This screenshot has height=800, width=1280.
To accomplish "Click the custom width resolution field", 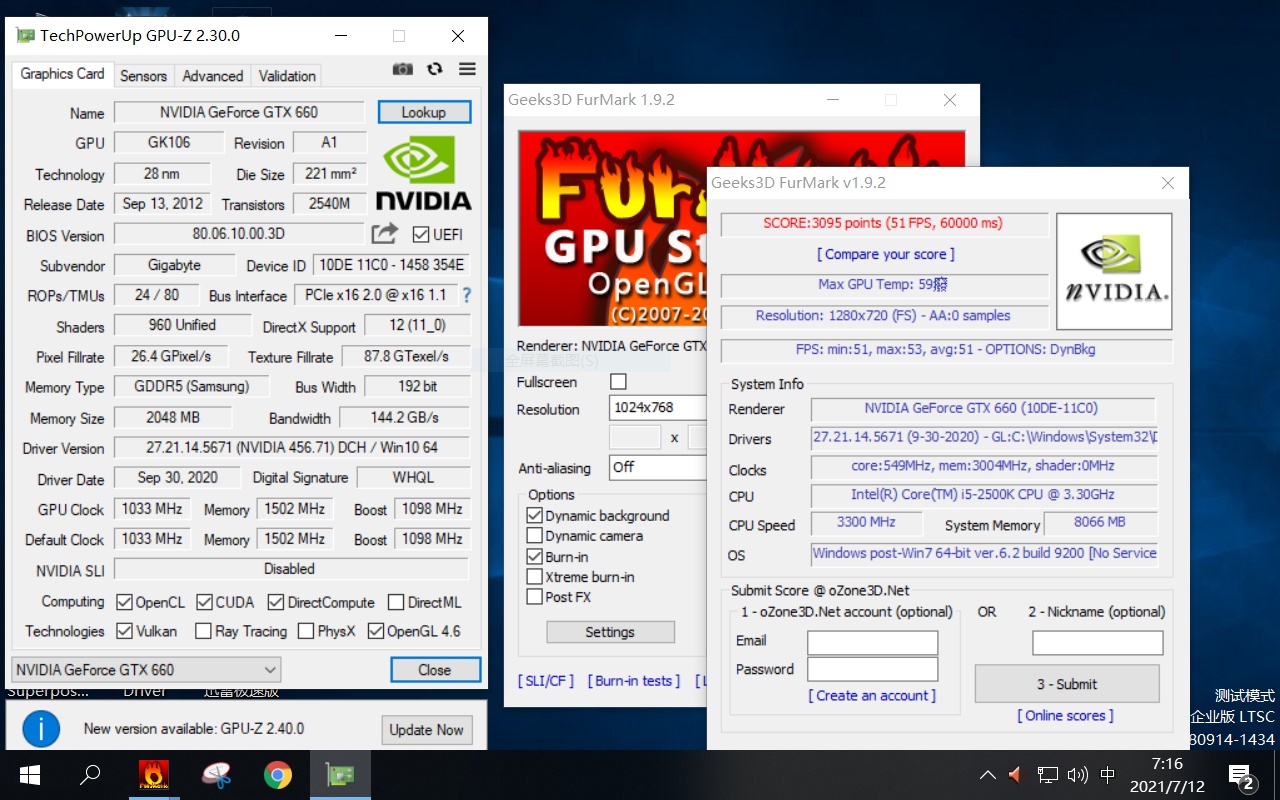I will coord(635,437).
